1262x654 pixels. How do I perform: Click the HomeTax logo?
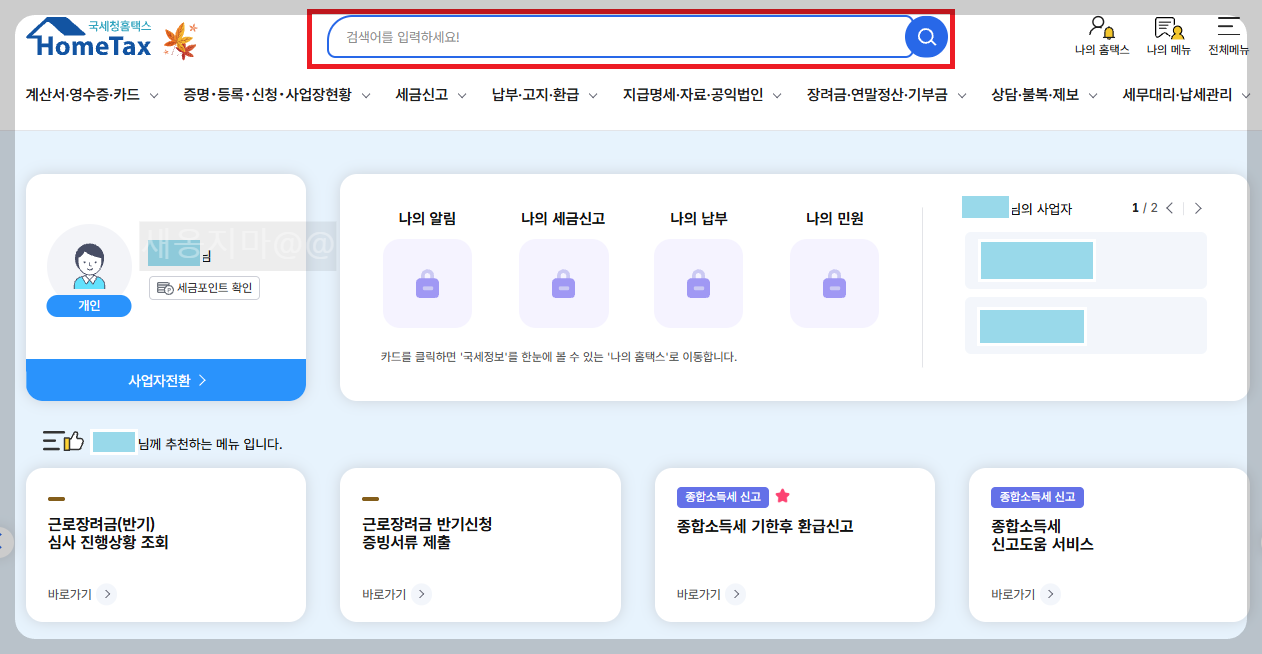pos(88,38)
